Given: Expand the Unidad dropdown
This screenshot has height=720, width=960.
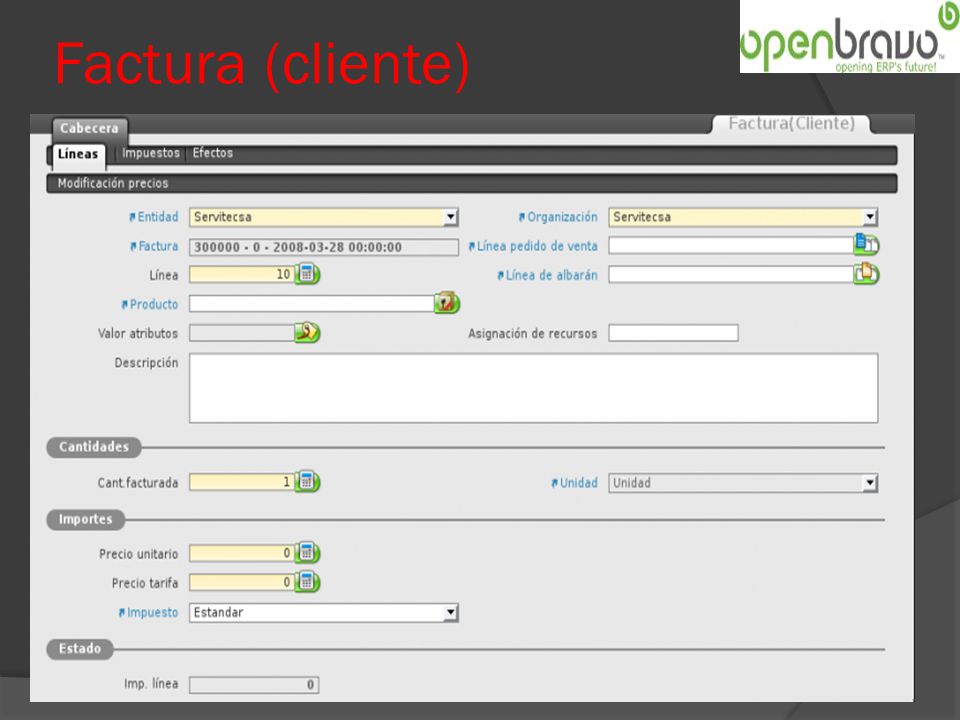Looking at the screenshot, I should coord(870,483).
